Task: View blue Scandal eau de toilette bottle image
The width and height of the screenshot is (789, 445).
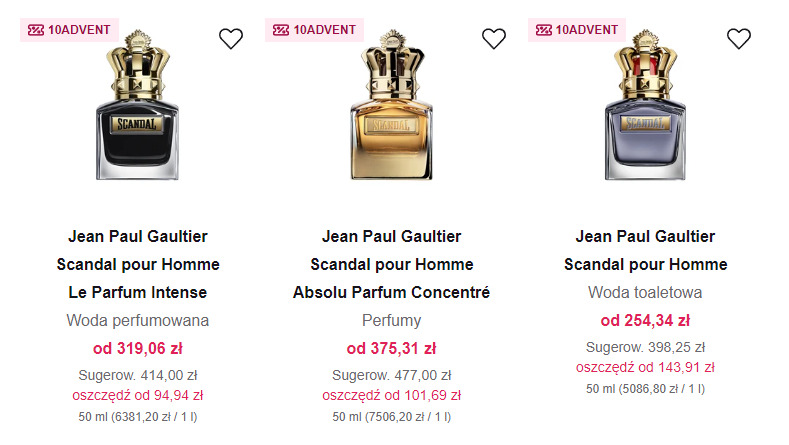Action: point(646,112)
